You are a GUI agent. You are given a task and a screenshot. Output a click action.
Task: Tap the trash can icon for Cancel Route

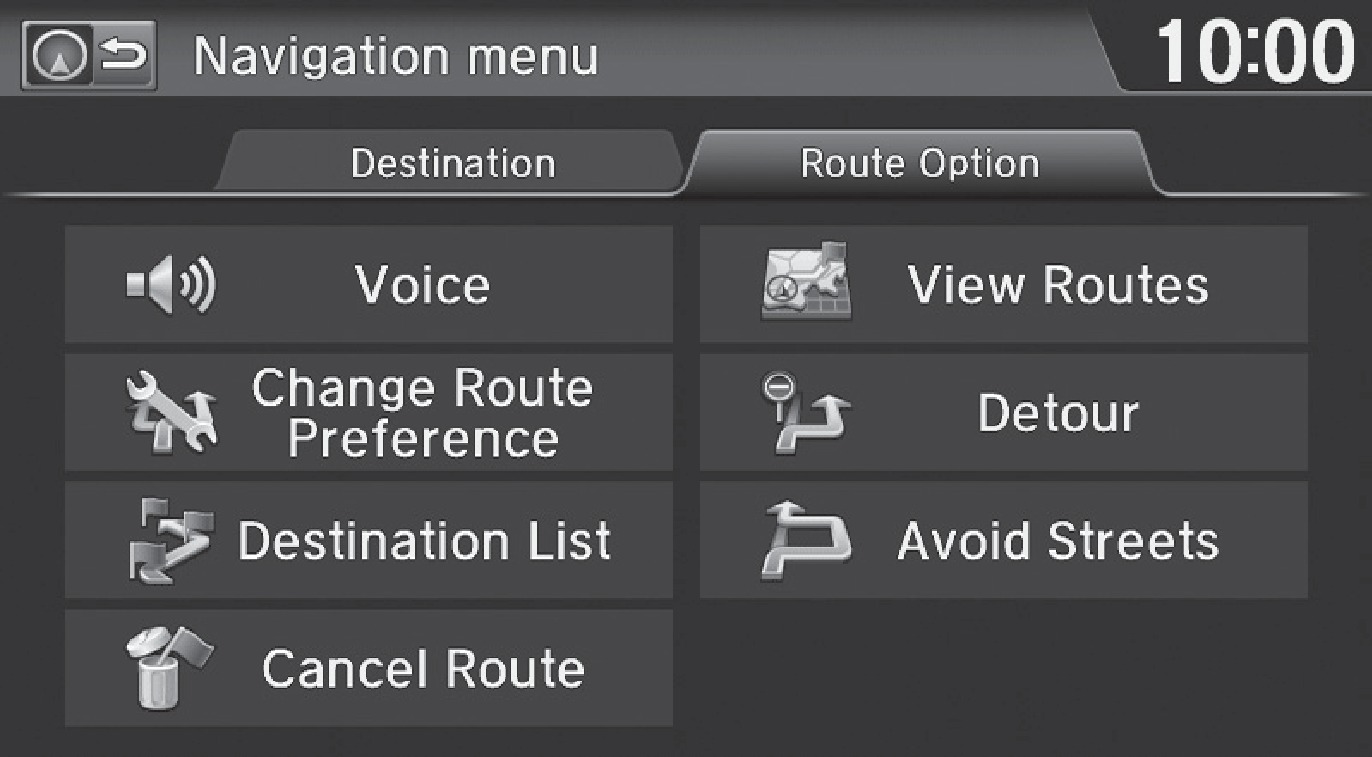tap(168, 668)
